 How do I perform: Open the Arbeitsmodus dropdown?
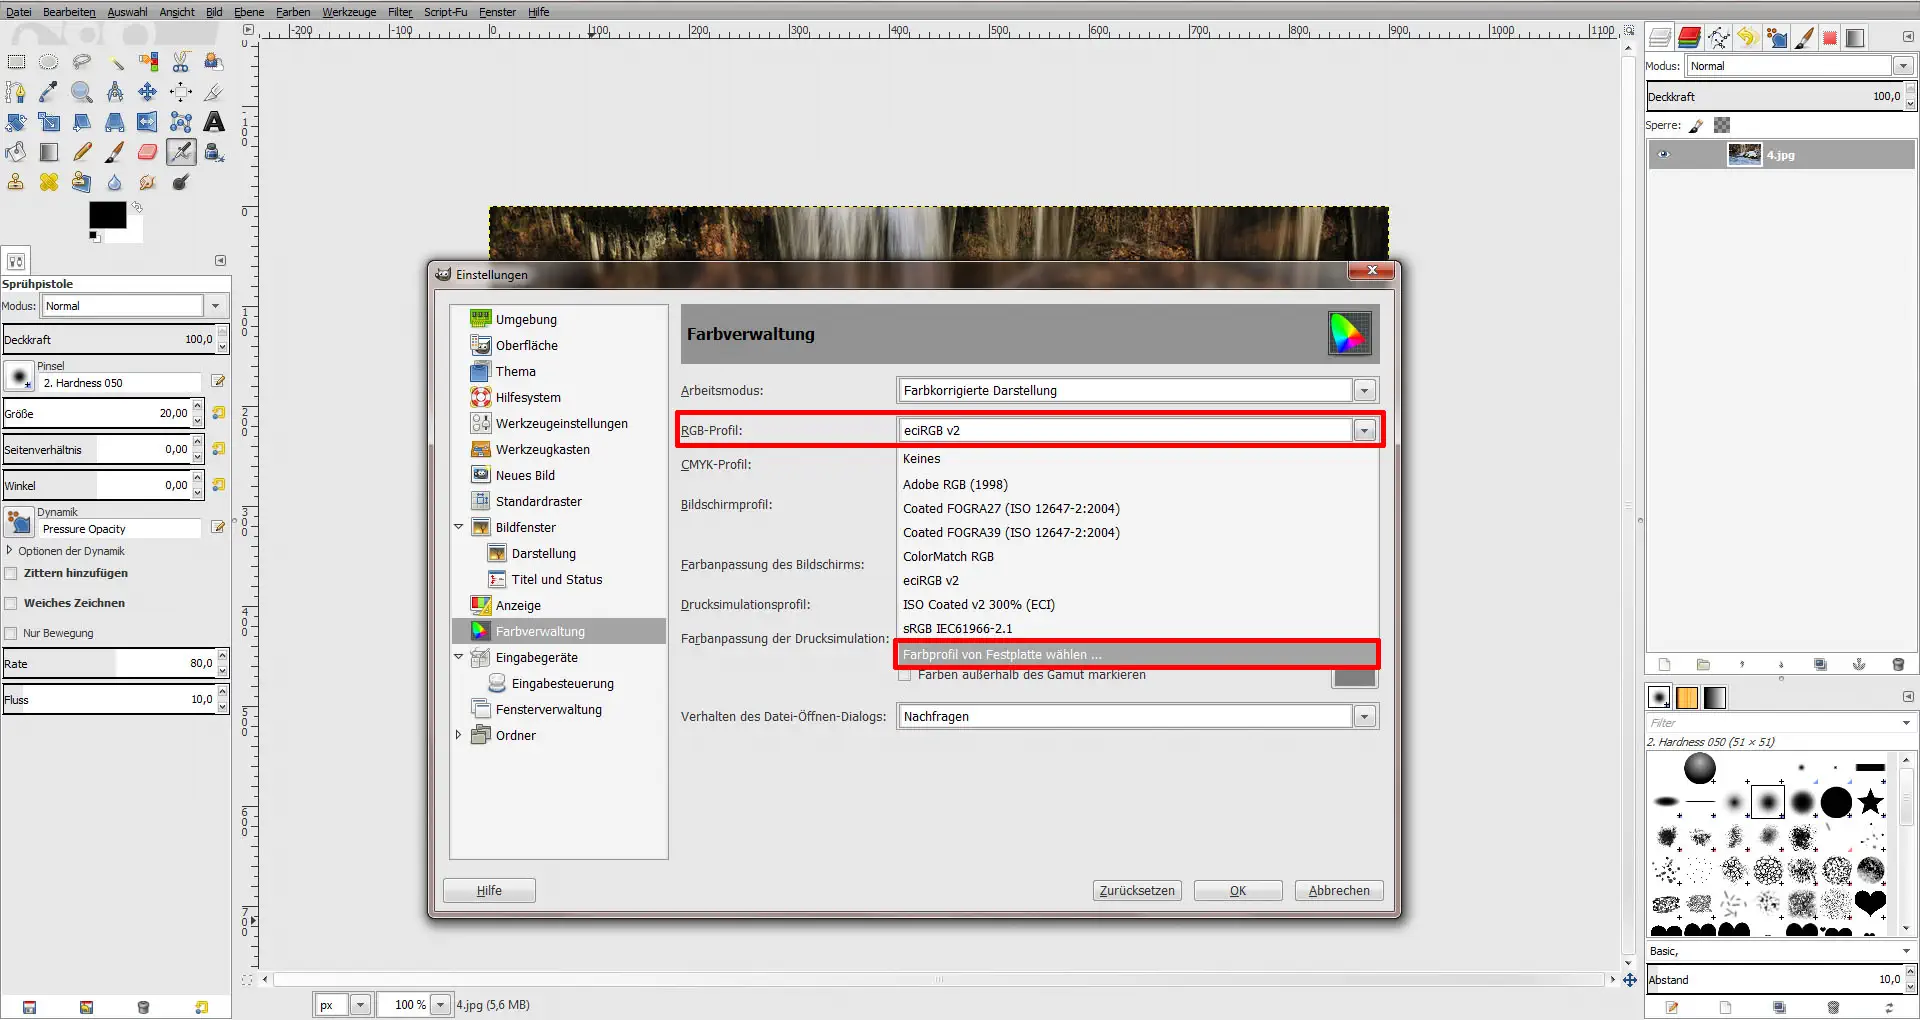[x=1364, y=390]
